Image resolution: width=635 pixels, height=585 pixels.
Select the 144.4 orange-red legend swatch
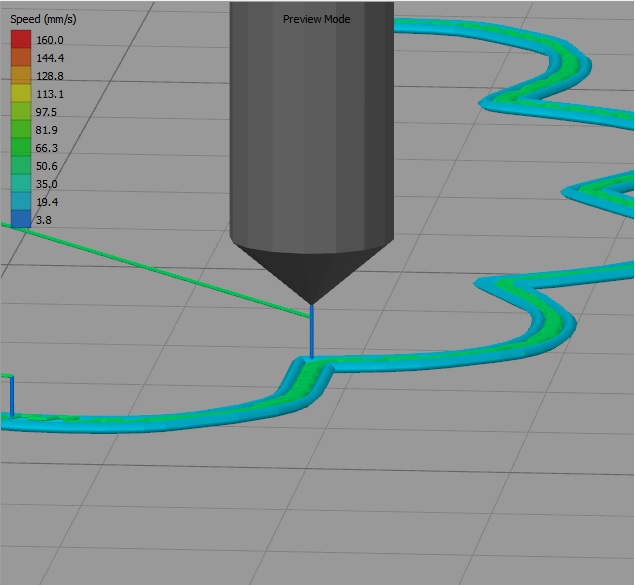(20, 58)
